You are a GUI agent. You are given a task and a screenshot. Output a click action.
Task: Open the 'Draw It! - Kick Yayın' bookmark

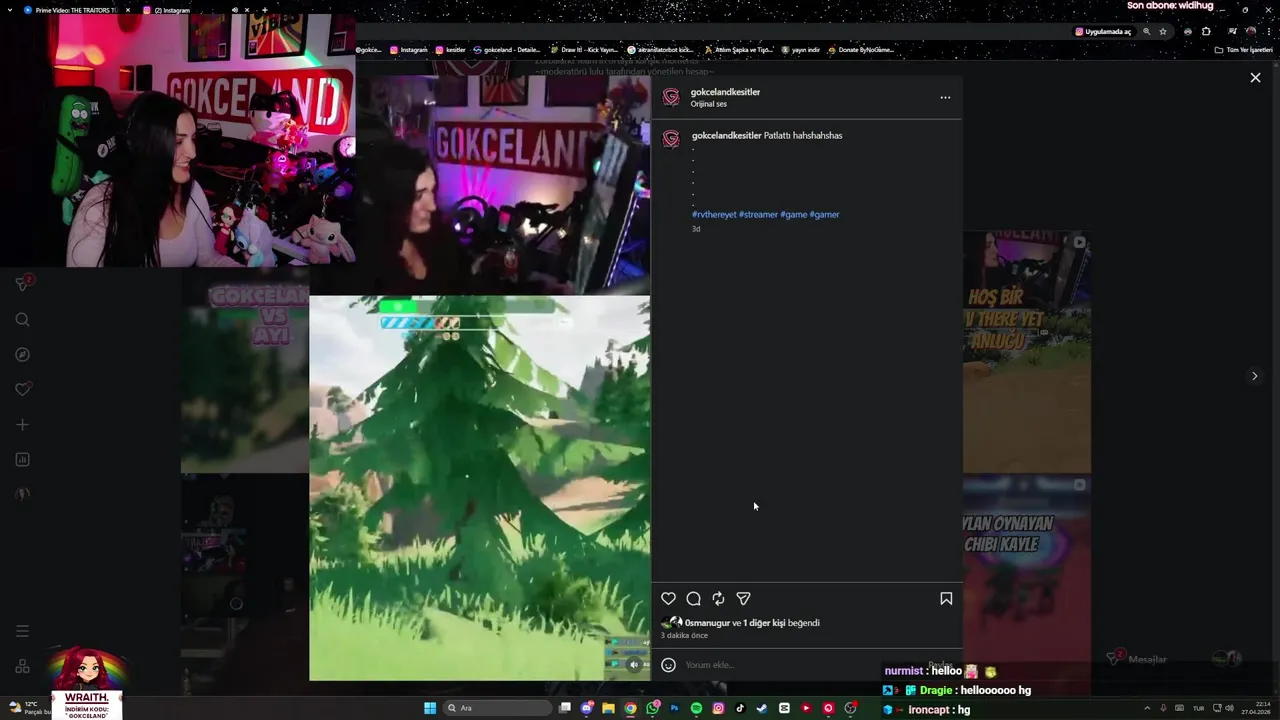(584, 49)
